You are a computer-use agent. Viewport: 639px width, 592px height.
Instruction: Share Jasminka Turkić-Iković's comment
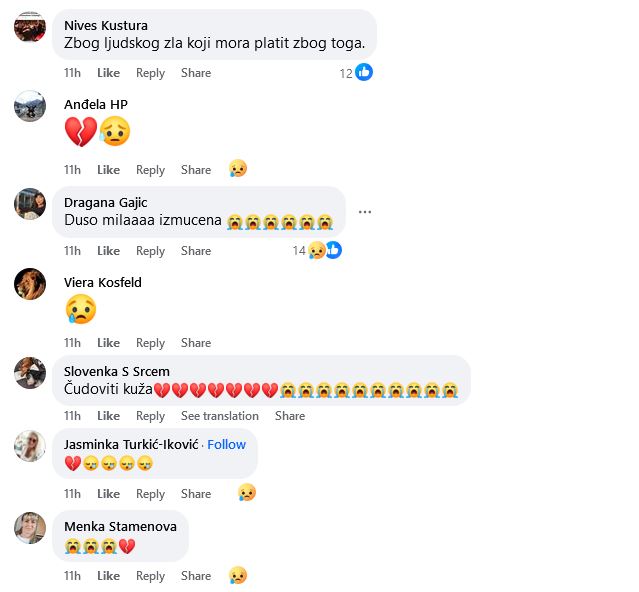click(x=196, y=494)
